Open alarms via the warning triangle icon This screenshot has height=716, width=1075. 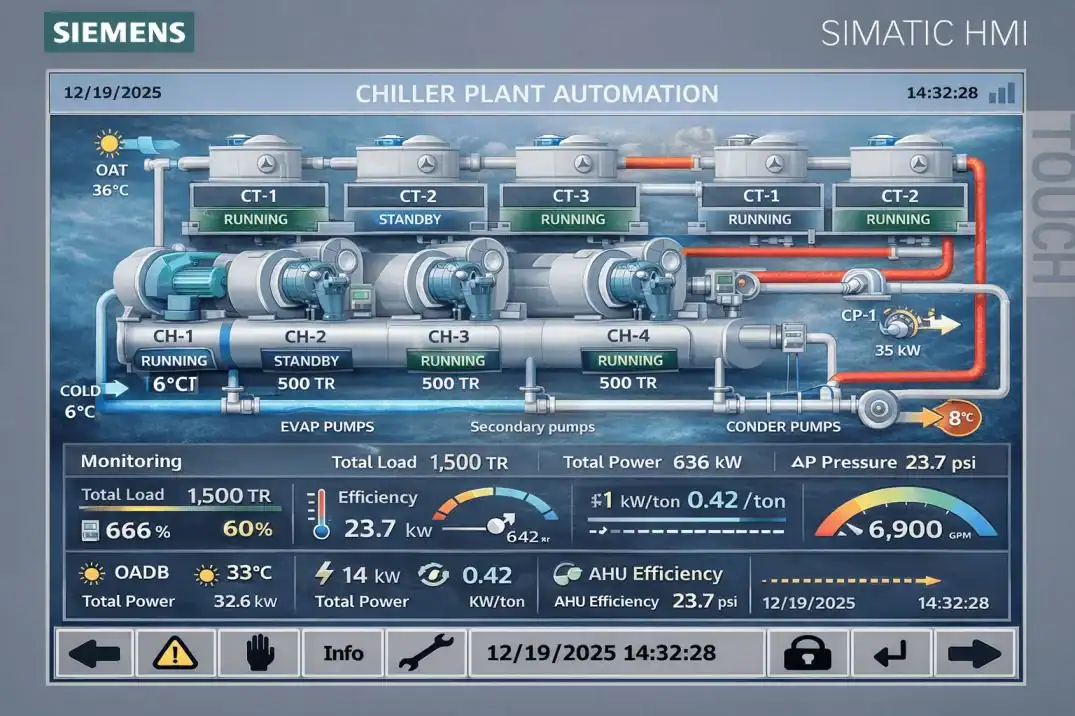pos(175,652)
